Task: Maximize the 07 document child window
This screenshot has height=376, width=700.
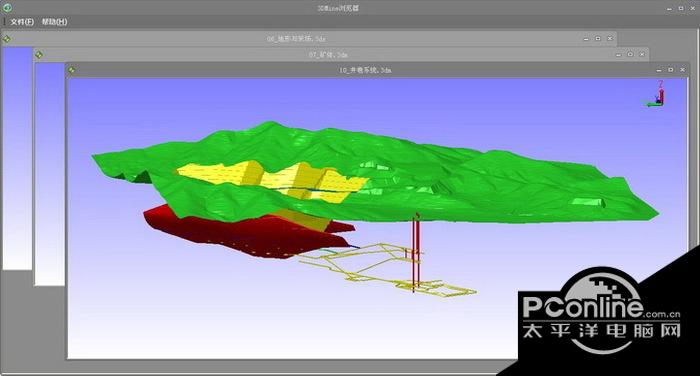Action: click(x=630, y=54)
